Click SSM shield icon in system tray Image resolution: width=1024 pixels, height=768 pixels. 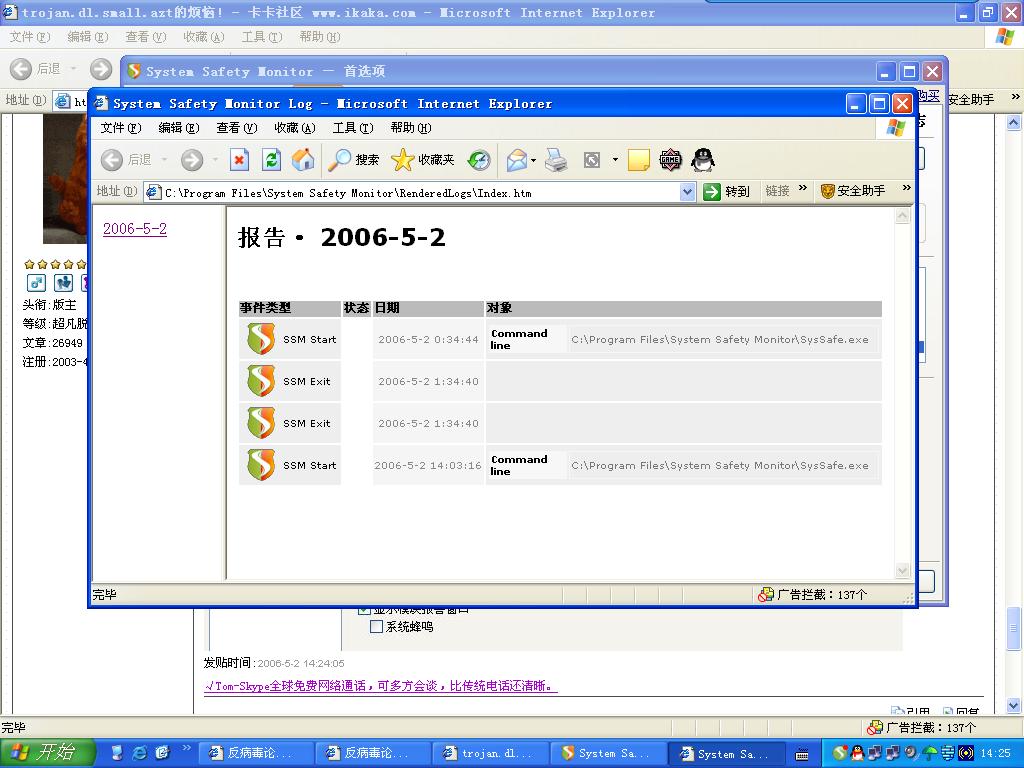pos(840,754)
